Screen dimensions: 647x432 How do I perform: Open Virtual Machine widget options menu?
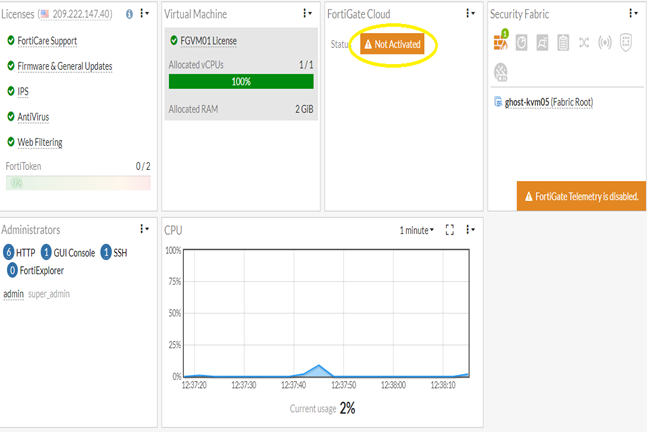[307, 14]
